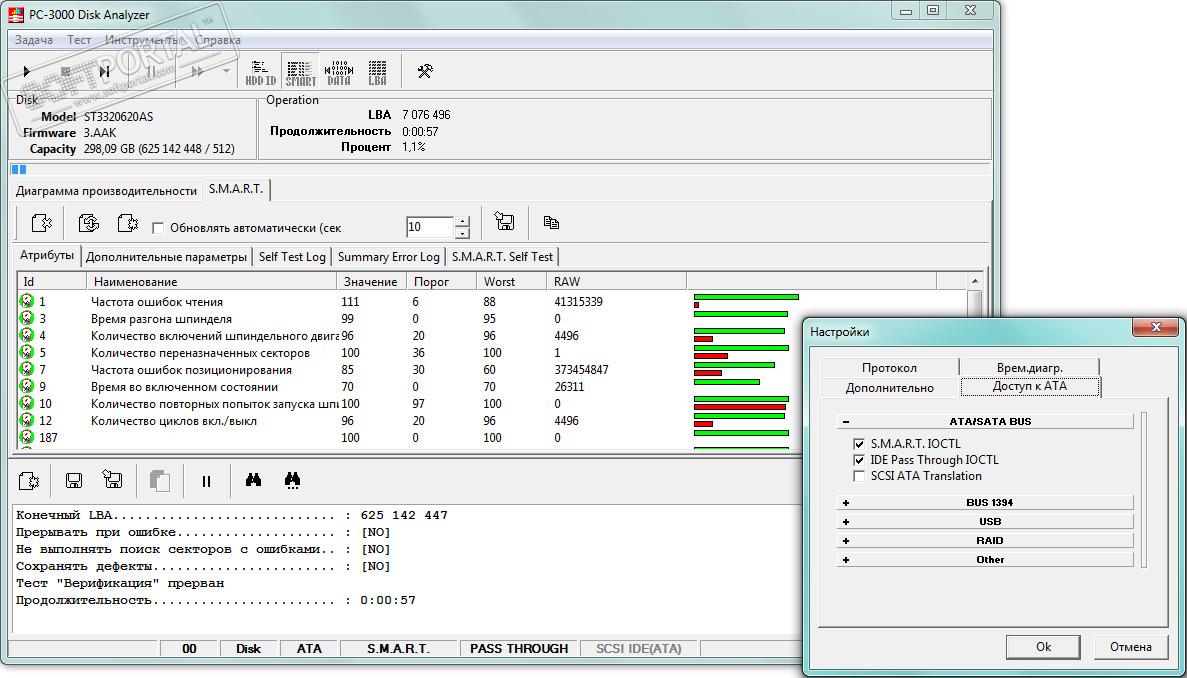Open the 'Тест' menu
Screen dimensions: 1187x678
click(79, 40)
